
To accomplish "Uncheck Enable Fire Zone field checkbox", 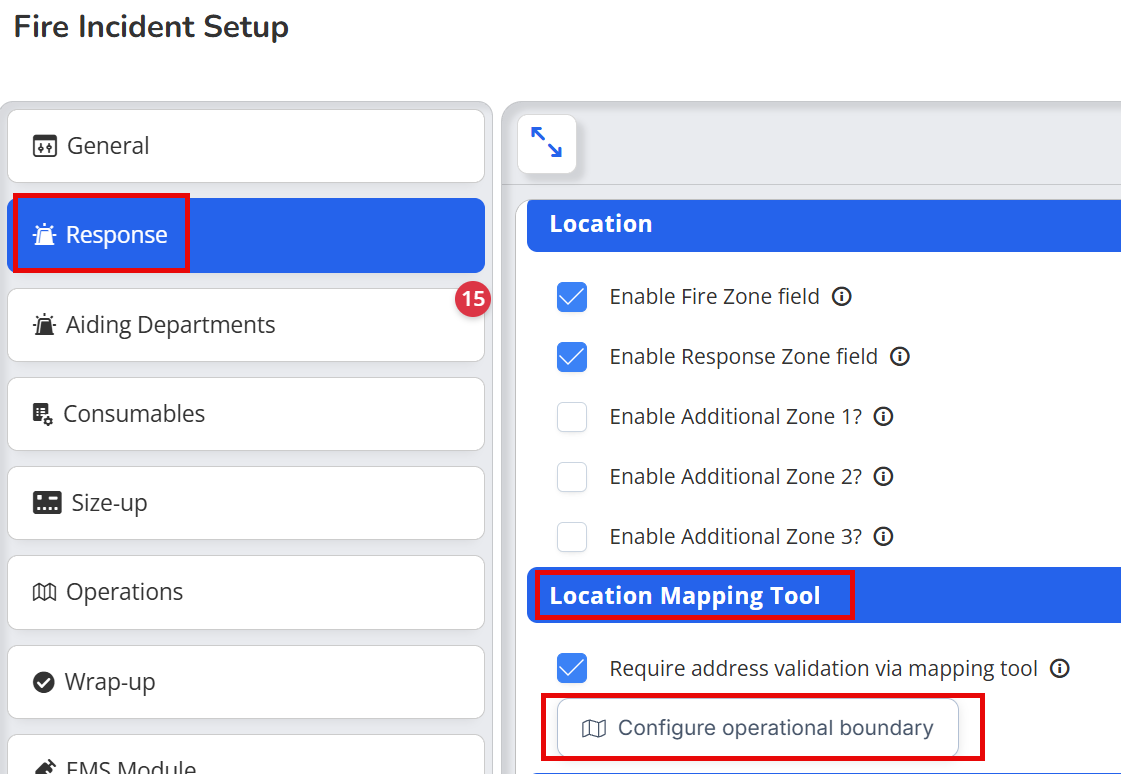I will tap(572, 297).
